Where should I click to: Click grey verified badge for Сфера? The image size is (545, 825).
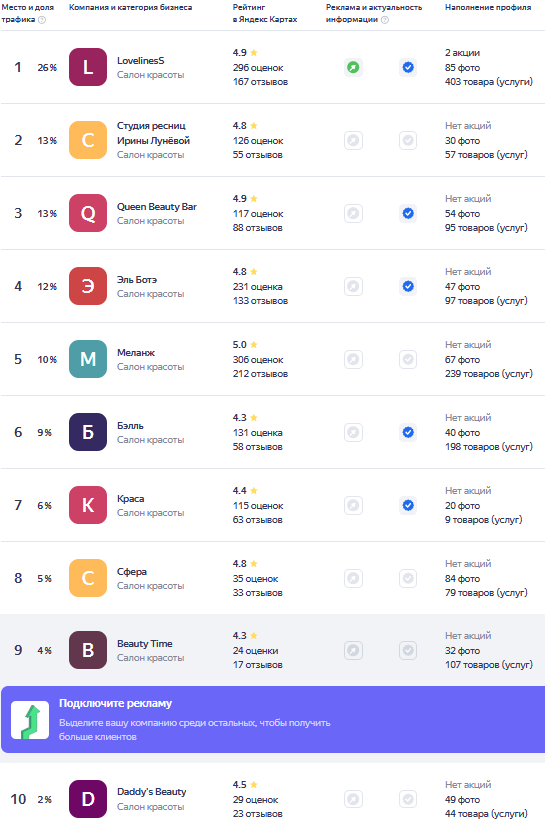[408, 578]
